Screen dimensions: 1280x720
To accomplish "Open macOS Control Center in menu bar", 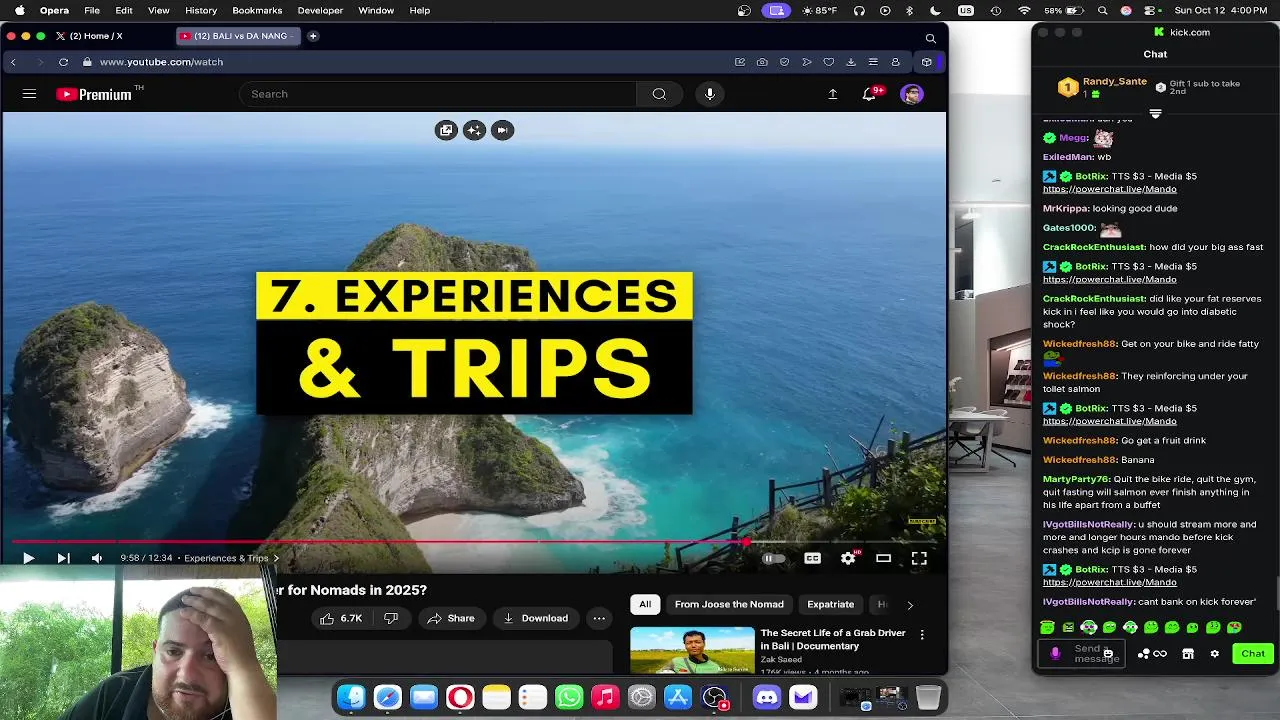I will (1148, 10).
